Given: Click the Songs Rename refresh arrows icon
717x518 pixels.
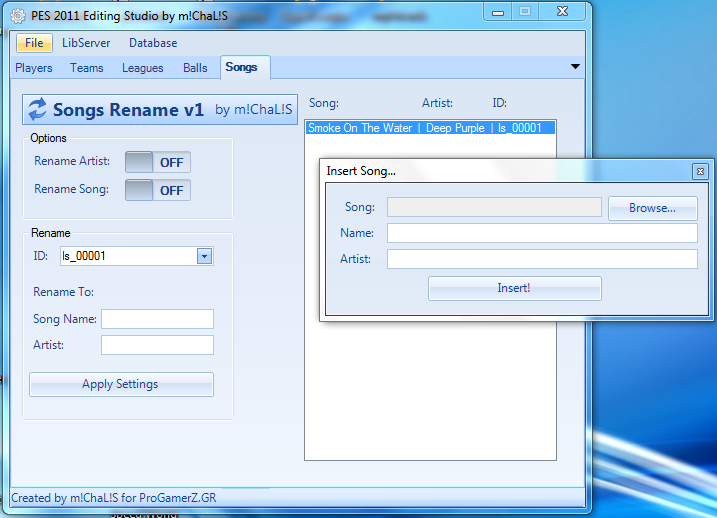Looking at the screenshot, I should point(37,109).
